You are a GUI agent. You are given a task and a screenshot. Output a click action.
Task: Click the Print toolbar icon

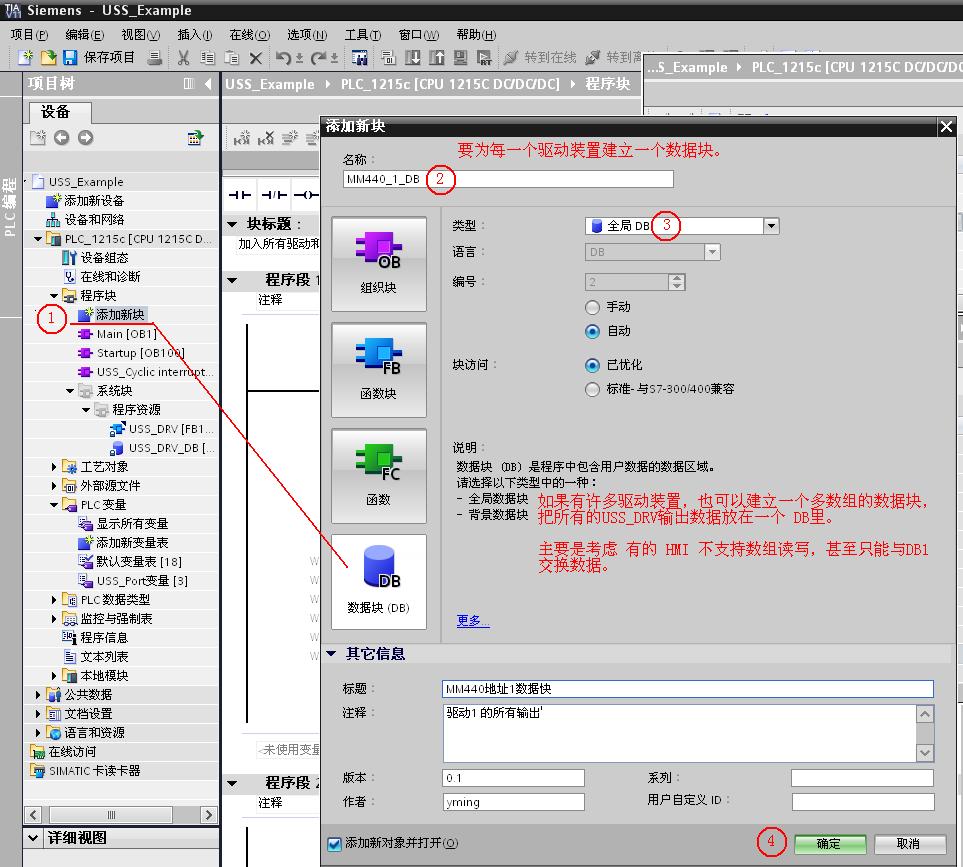click(155, 58)
